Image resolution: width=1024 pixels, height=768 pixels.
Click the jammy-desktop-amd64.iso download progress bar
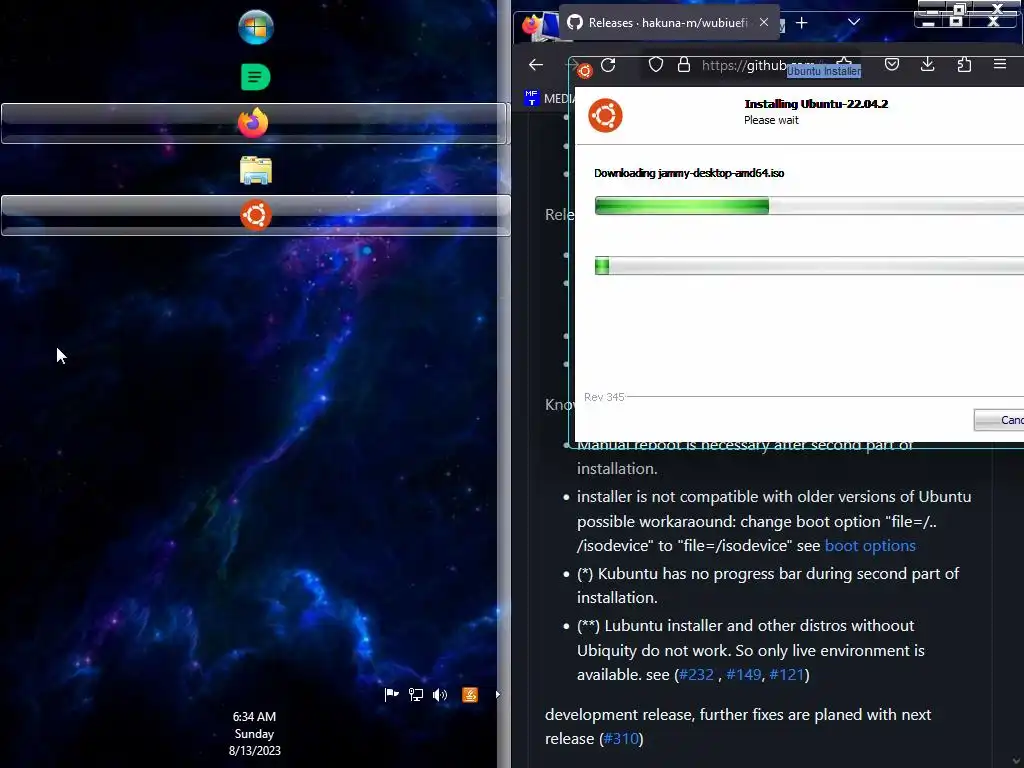pos(809,206)
